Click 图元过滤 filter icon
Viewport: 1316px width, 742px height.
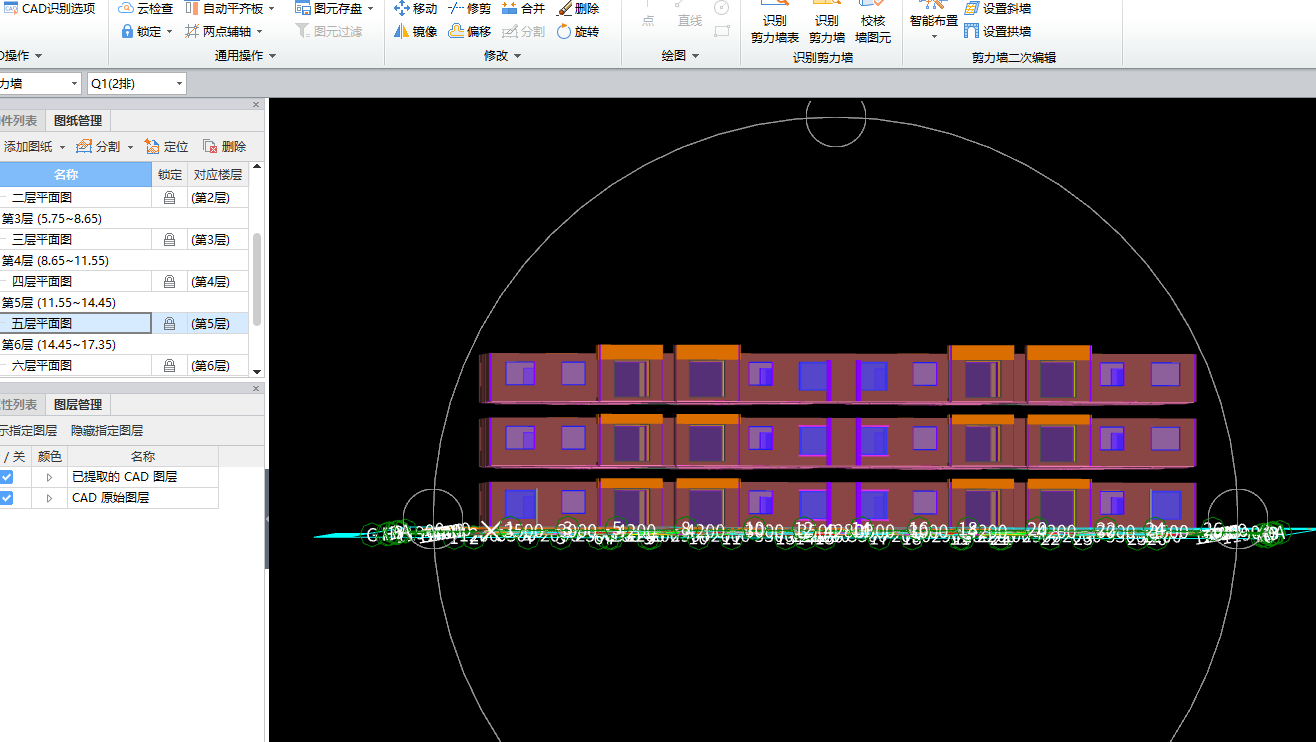point(303,31)
